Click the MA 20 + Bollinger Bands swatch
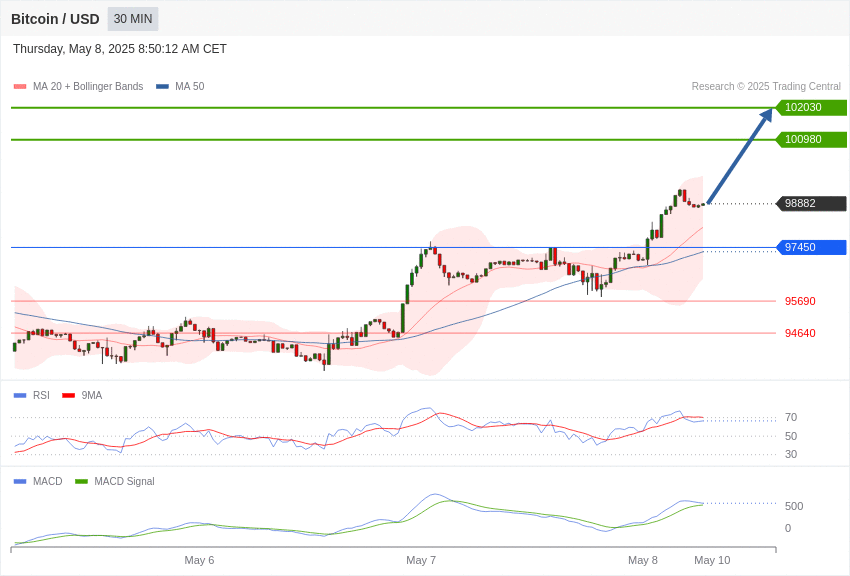 (20, 87)
